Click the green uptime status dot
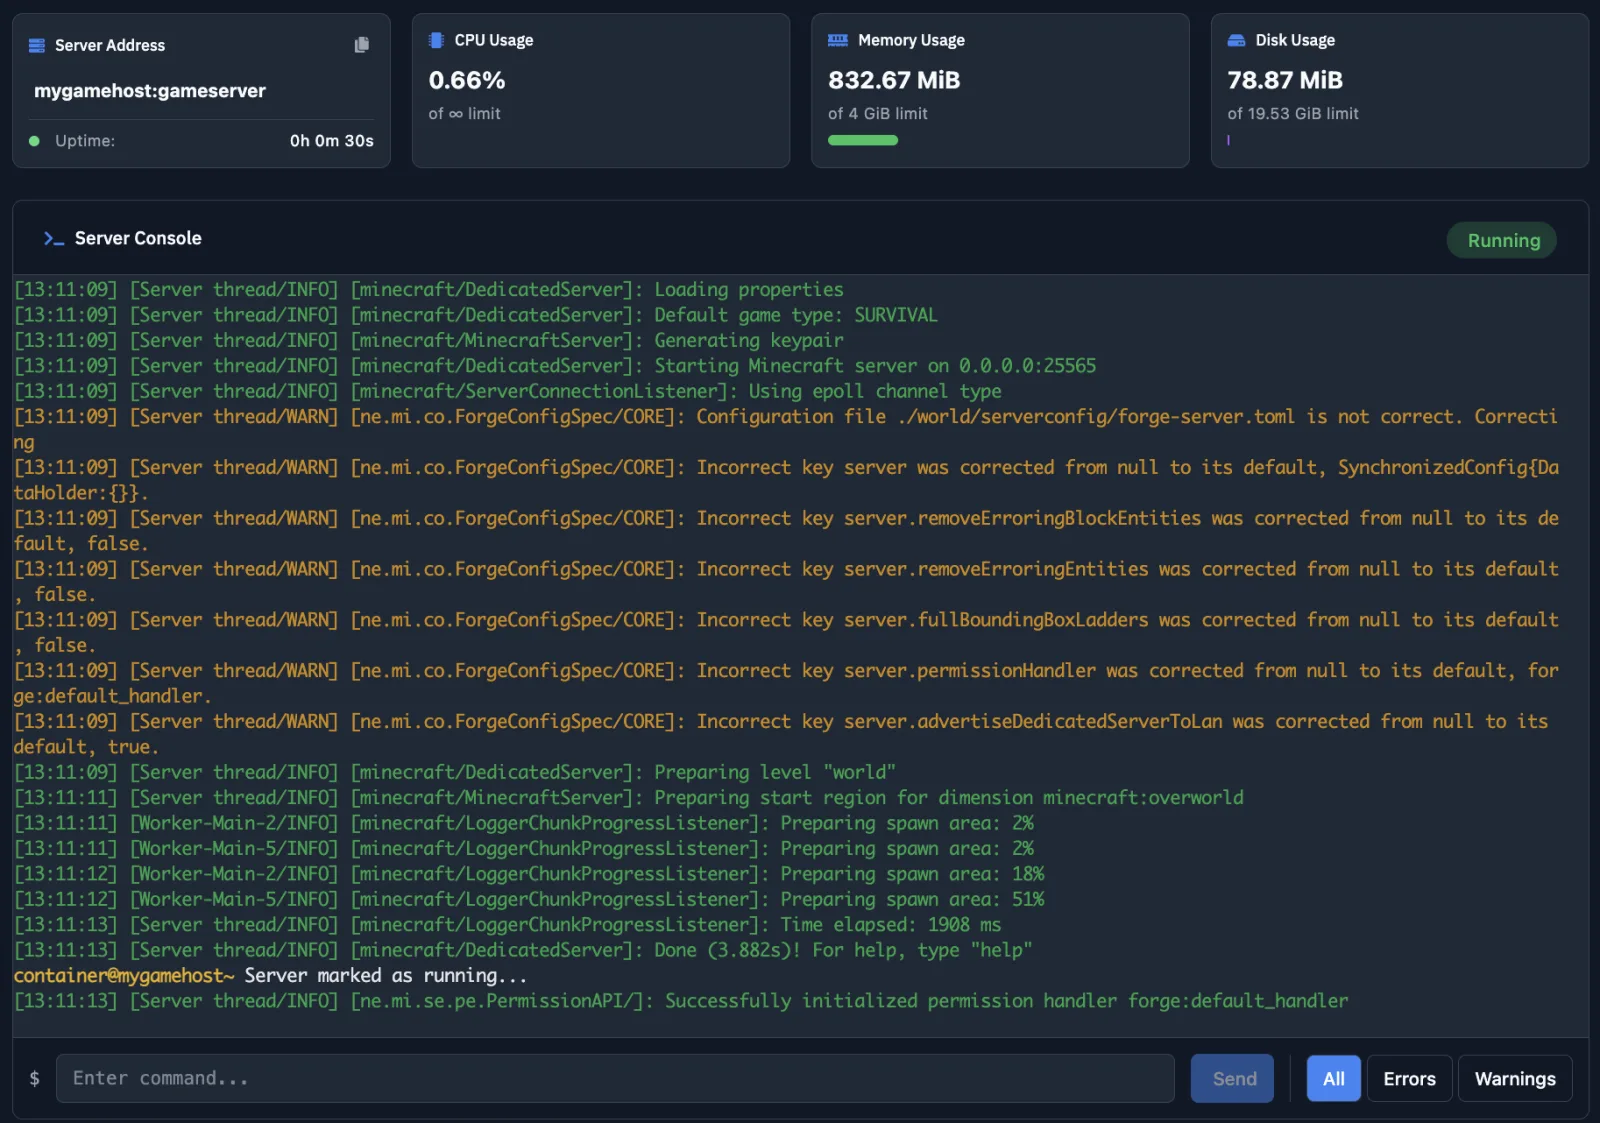The height and width of the screenshot is (1123, 1600). [x=34, y=141]
